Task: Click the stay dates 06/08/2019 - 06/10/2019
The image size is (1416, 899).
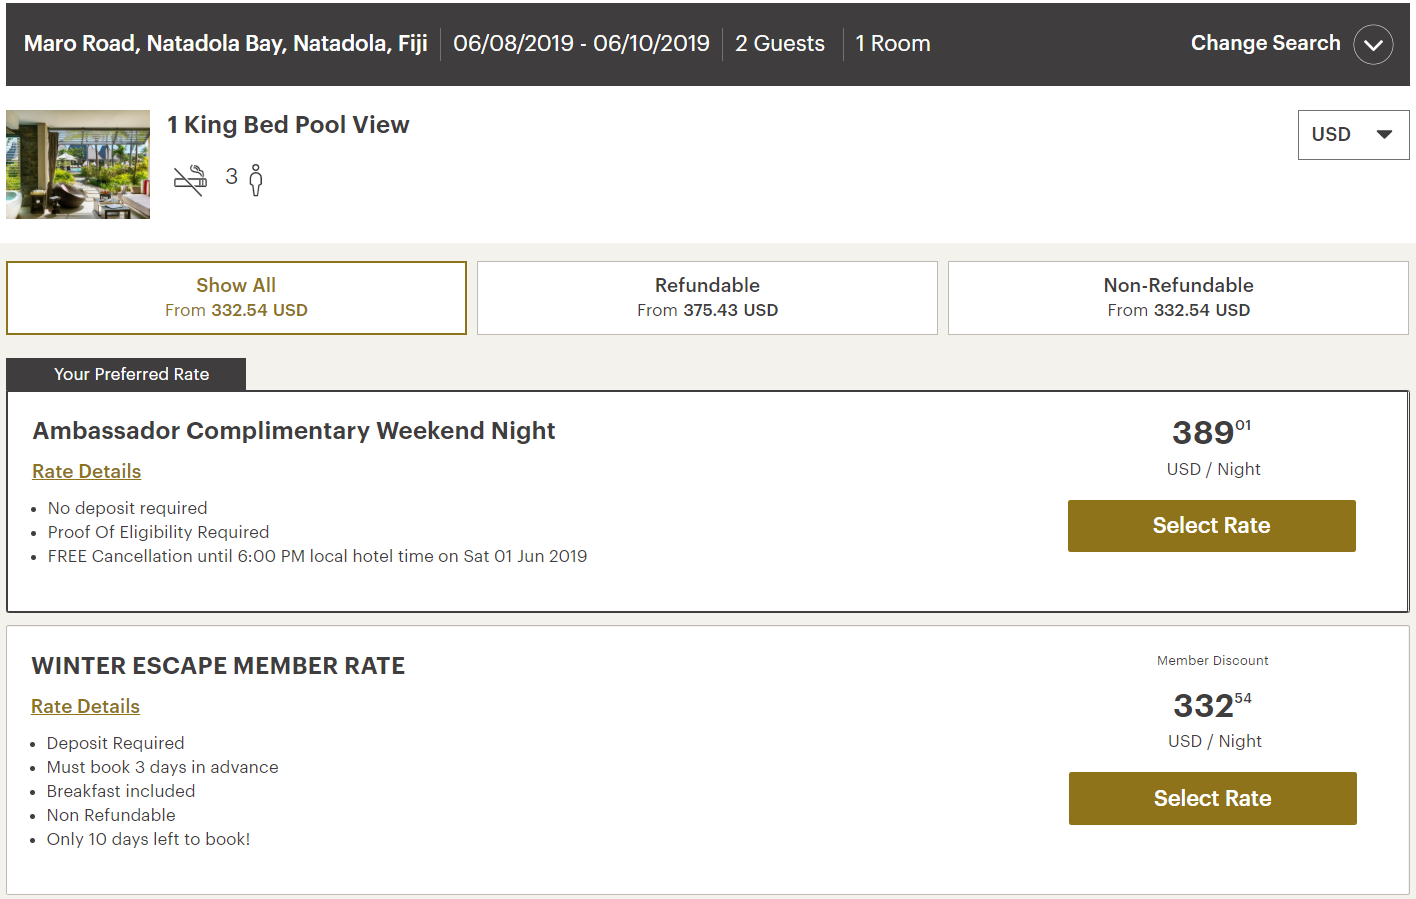Action: 581,44
